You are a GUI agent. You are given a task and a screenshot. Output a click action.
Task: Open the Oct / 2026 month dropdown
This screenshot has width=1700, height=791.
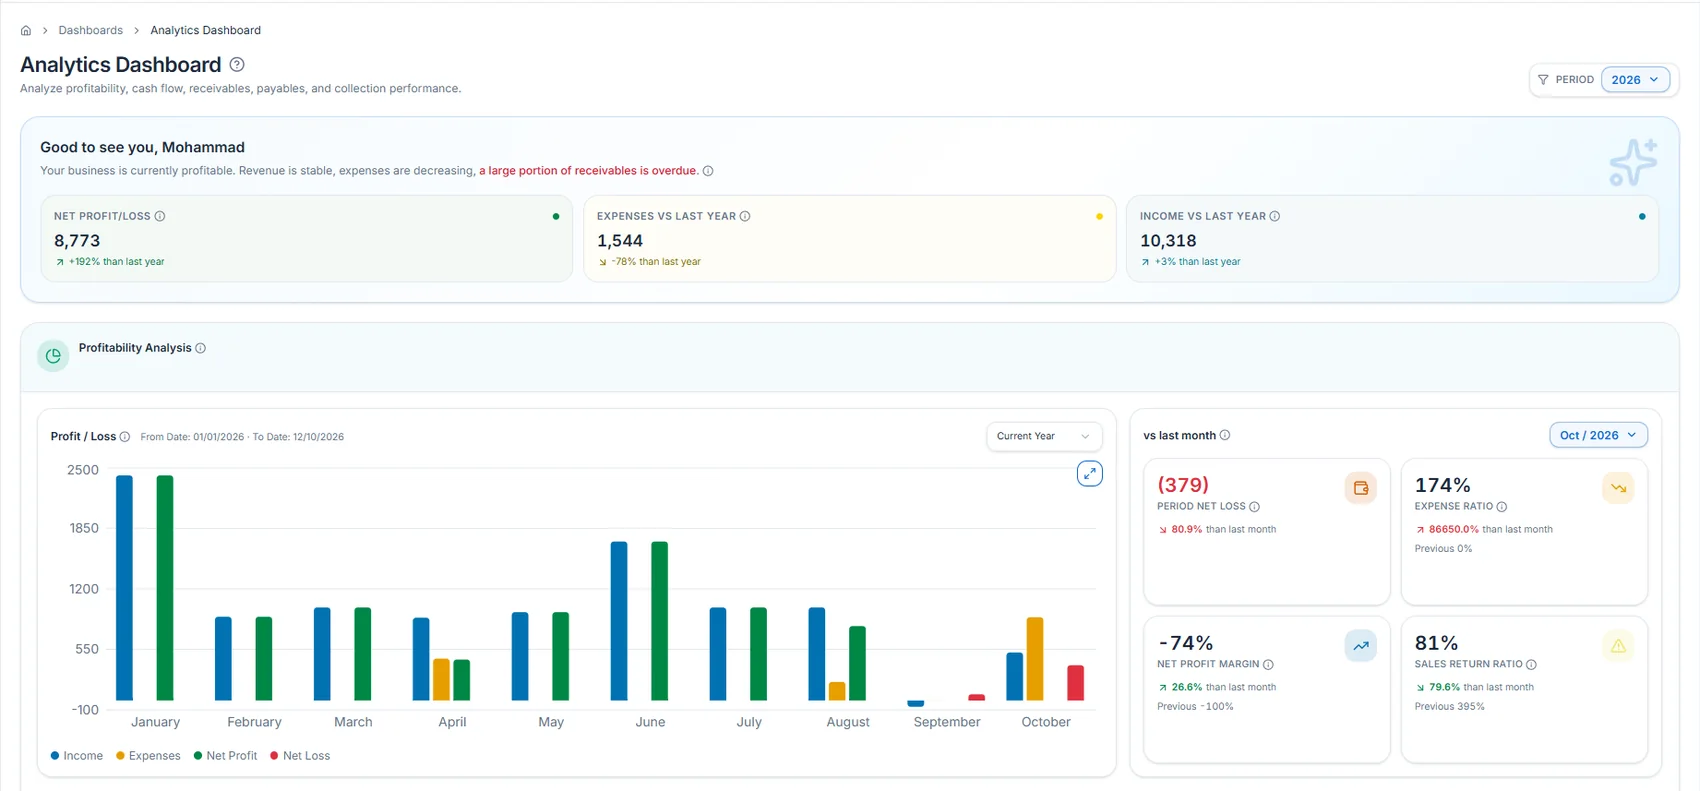tap(1598, 435)
